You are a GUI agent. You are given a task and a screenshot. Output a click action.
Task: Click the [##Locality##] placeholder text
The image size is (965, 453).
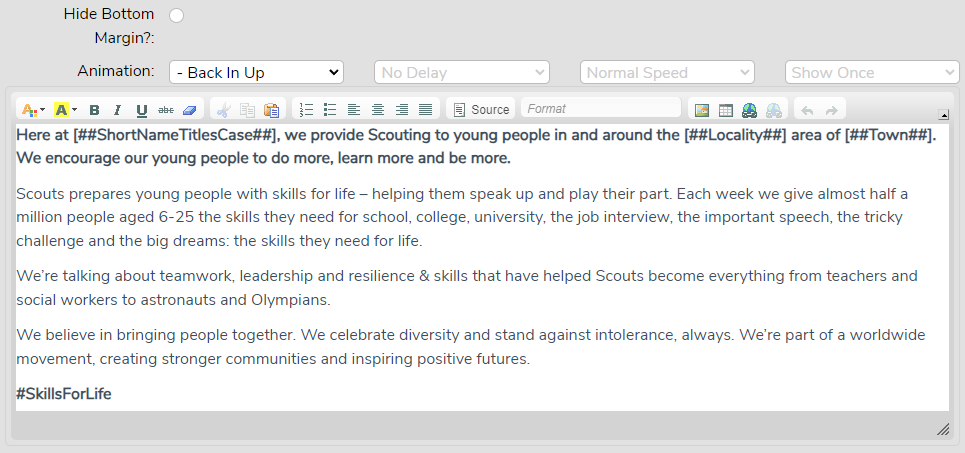pos(735,135)
